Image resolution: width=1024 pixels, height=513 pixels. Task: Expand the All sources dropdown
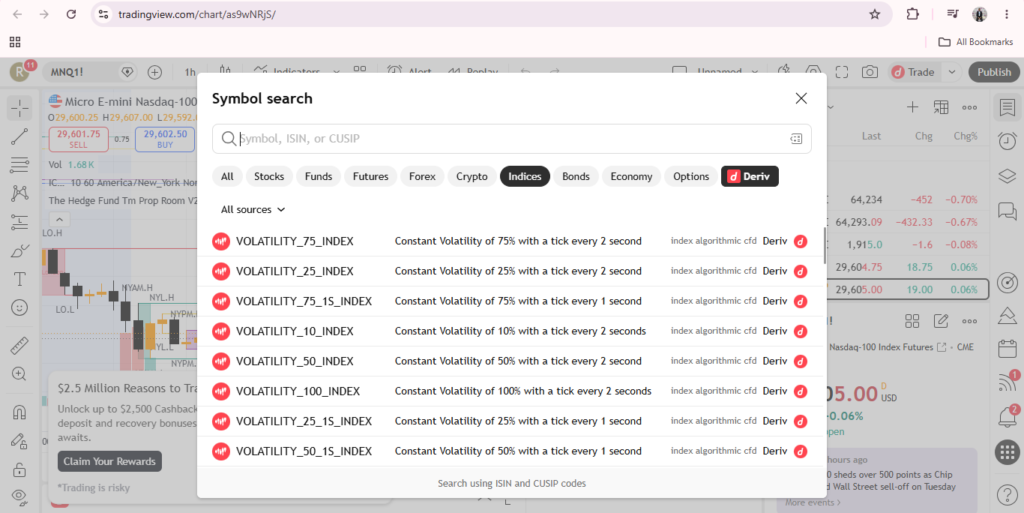pyautogui.click(x=253, y=210)
